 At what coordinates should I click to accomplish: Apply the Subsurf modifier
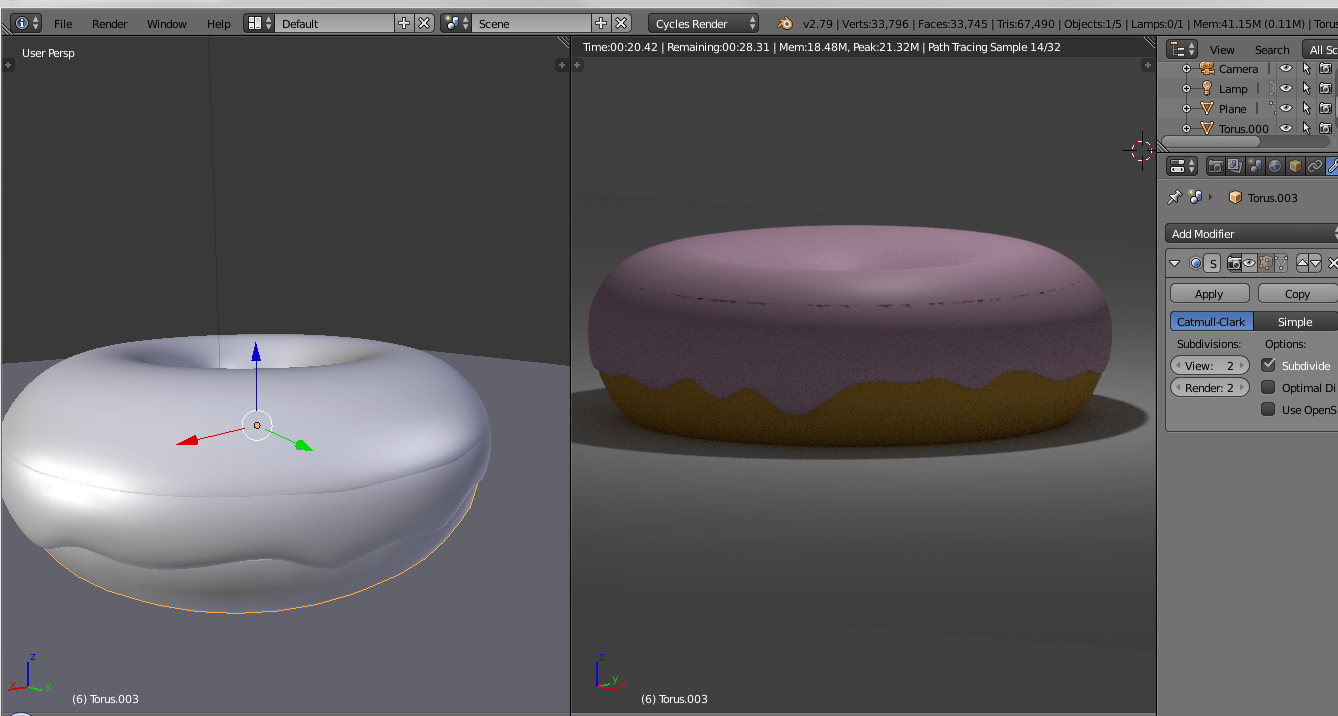point(1209,293)
